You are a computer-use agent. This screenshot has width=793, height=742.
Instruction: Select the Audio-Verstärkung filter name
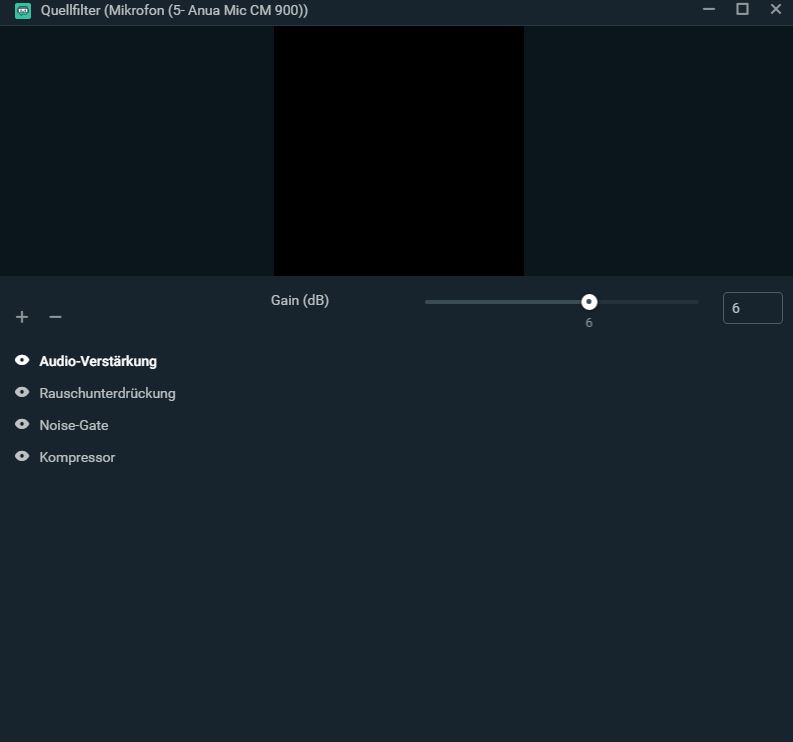[98, 361]
